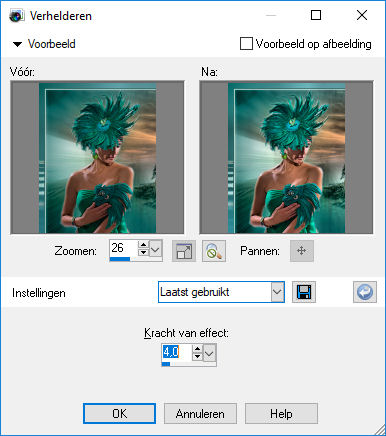386x436 pixels.
Task: Click the reset to default arrow icon
Action: tap(365, 292)
